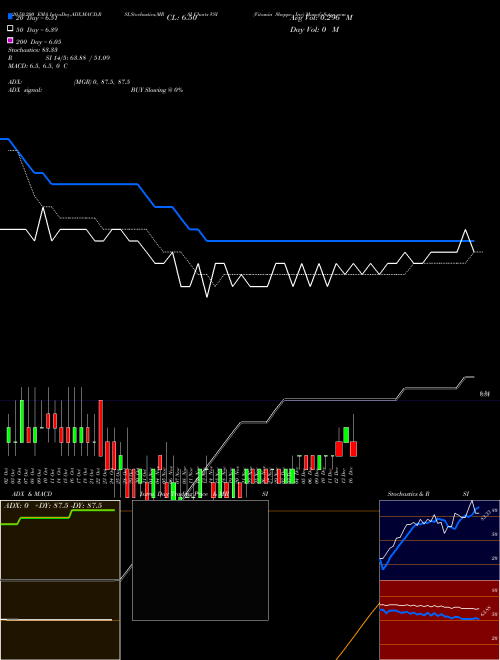The image size is (500, 660).
Task: Click the 'ADX: 0 +DY: 87.5 -DY: 87.5' readout
Action: click(x=53, y=505)
